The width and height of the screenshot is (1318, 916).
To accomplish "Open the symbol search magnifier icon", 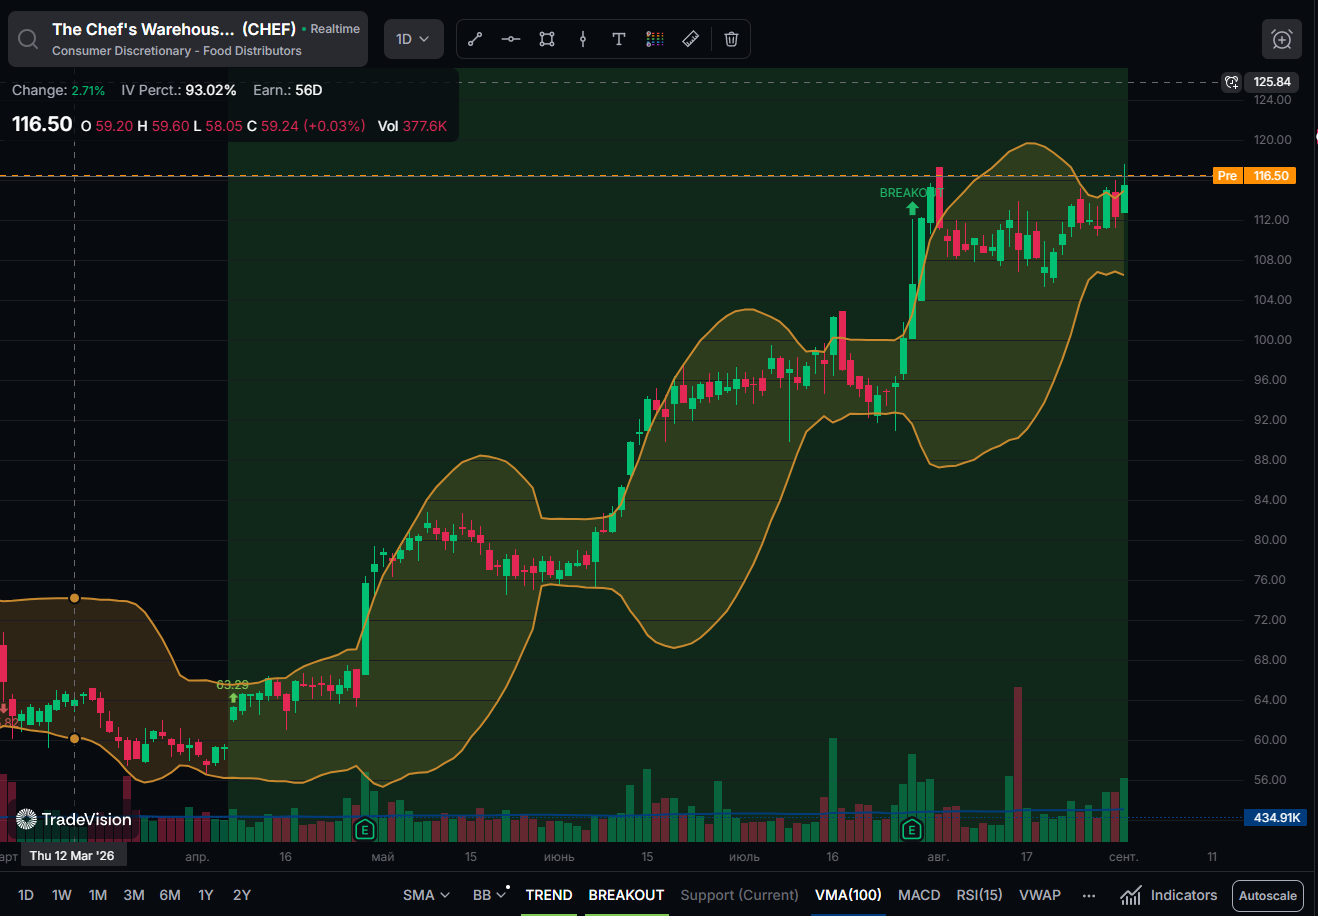I will pyautogui.click(x=28, y=39).
